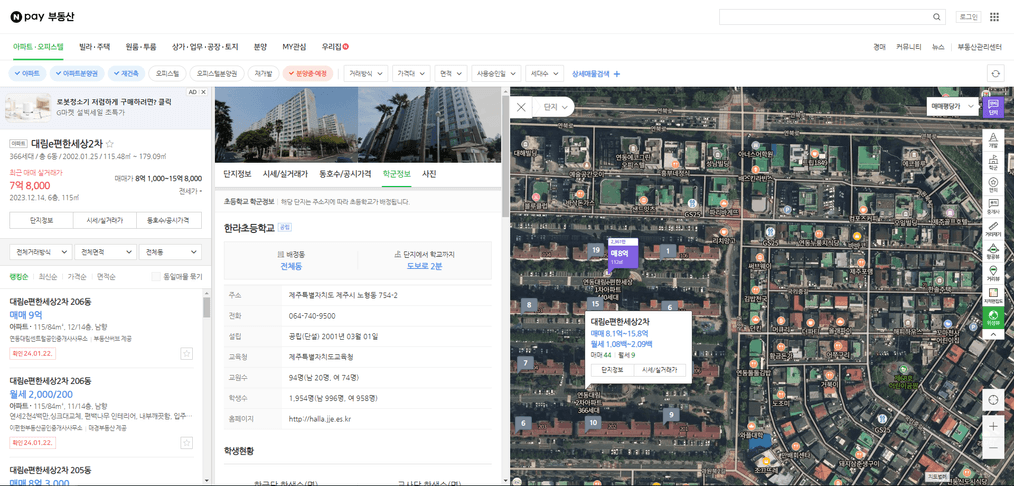This screenshot has height=486, width=1014.
Task: Toggle the 아파트 filter chip
Action: click(28, 74)
